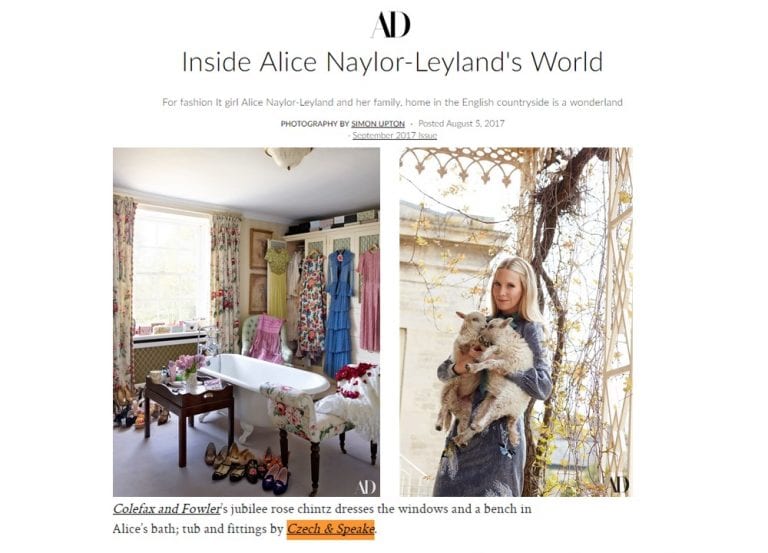Open the September 2017 Issue link
The height and width of the screenshot is (553, 768).
point(394,135)
